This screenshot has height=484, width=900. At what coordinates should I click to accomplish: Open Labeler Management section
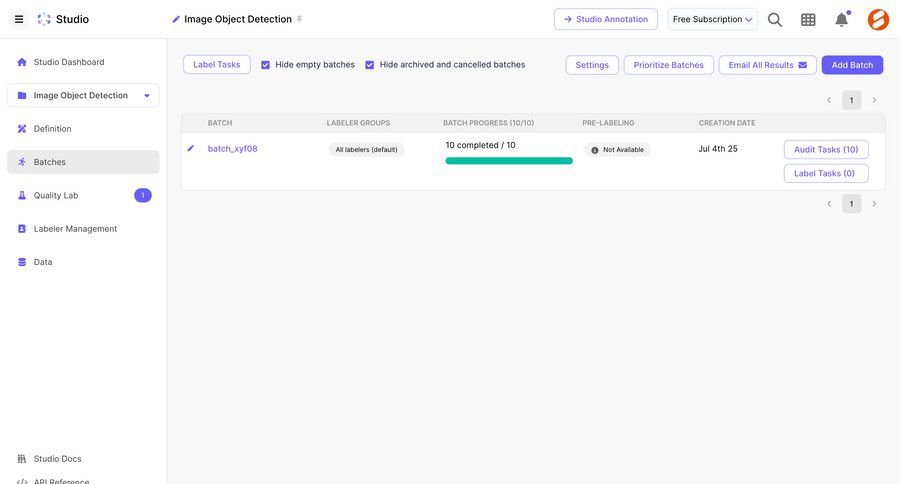point(83,229)
